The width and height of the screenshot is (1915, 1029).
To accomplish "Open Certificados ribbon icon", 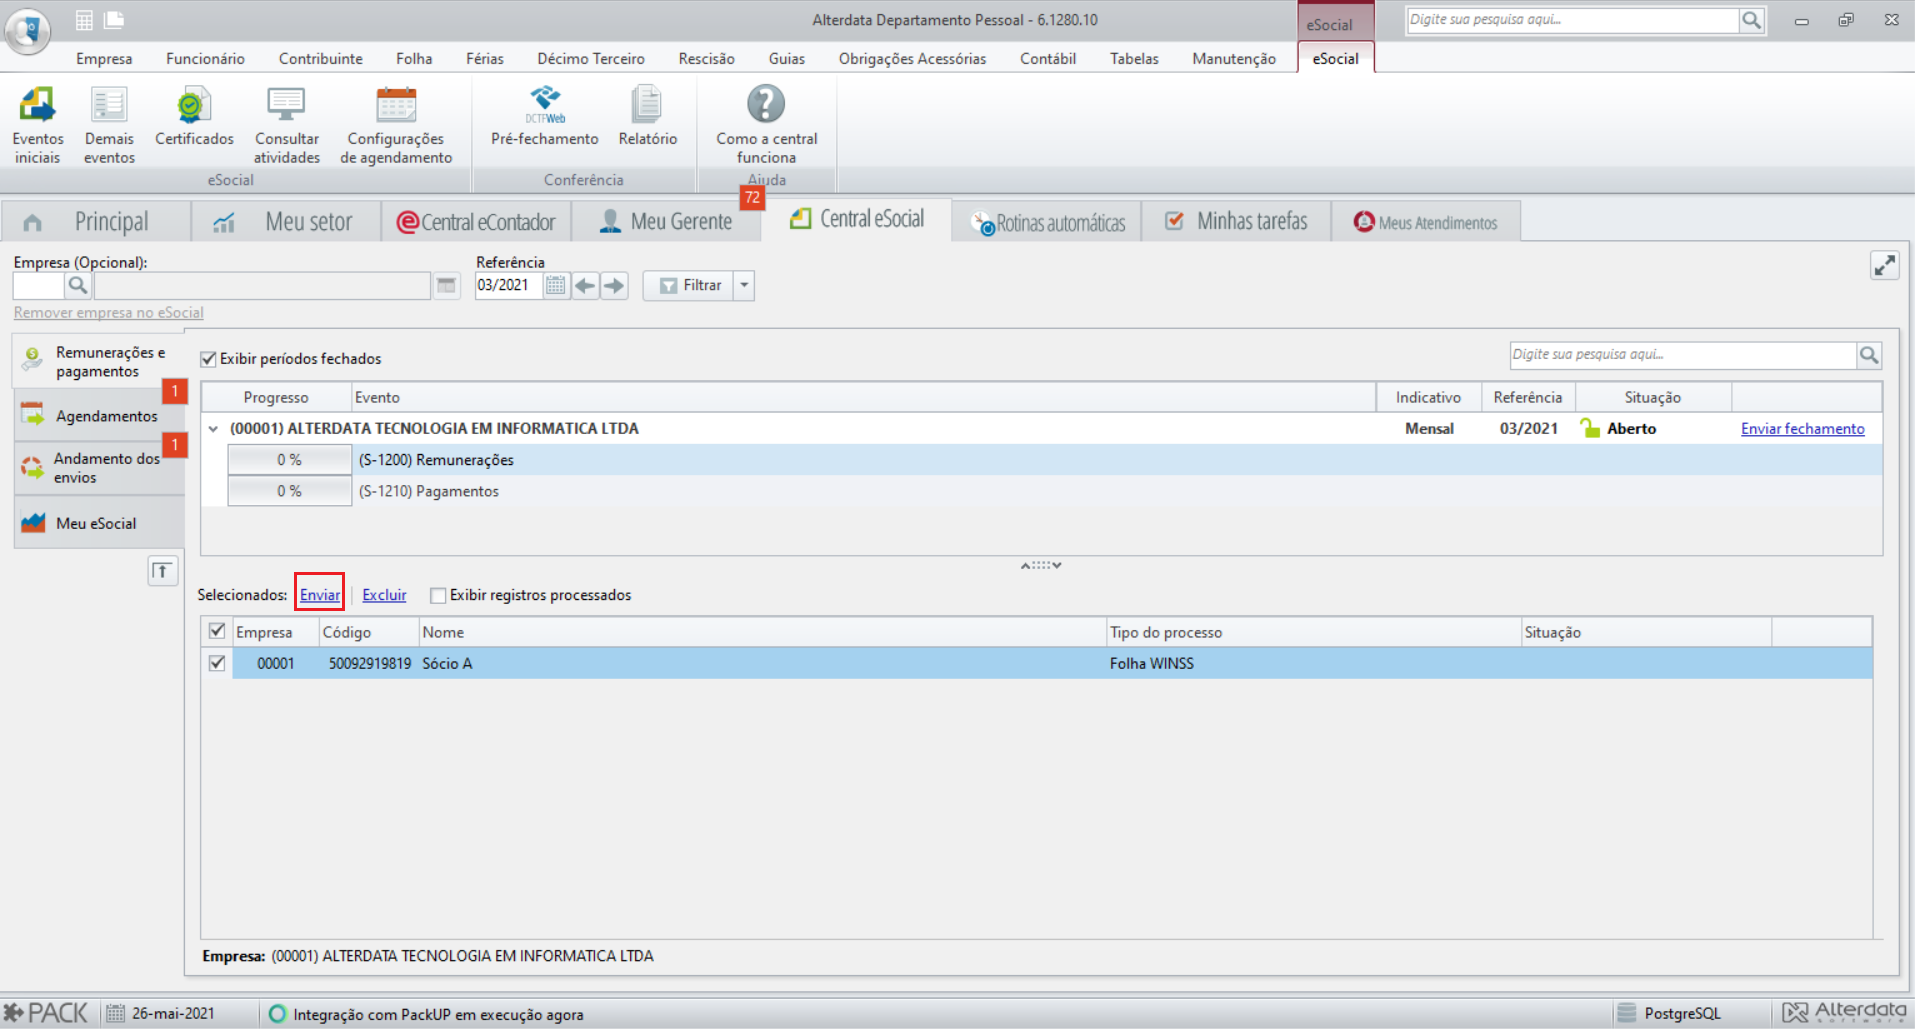I will (194, 118).
